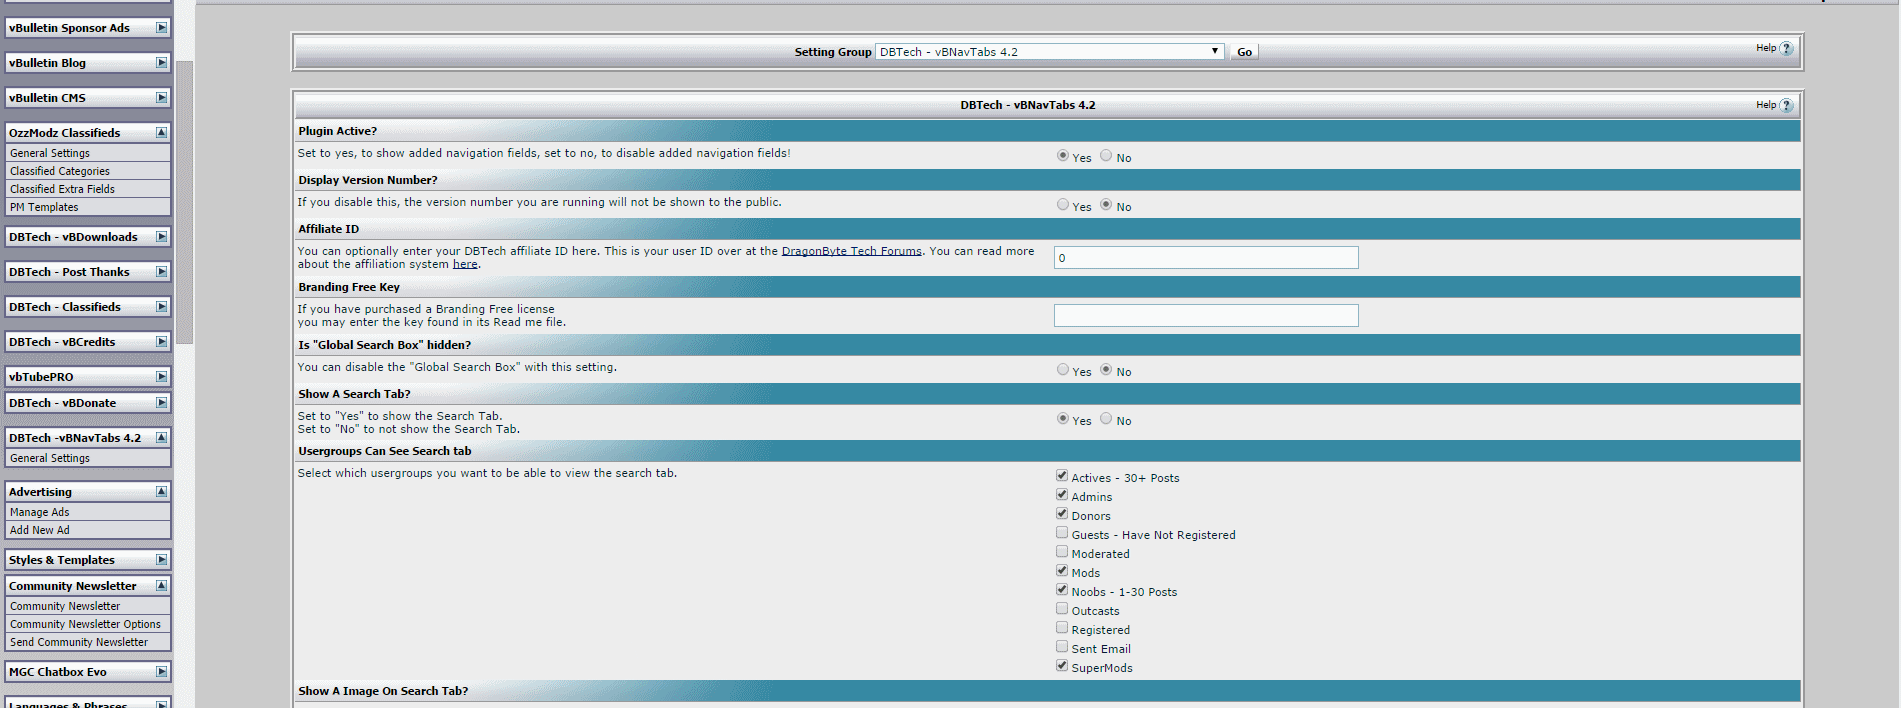Check the Outcasts usergroup
Viewport: 1901px width, 708px height.
pos(1062,609)
